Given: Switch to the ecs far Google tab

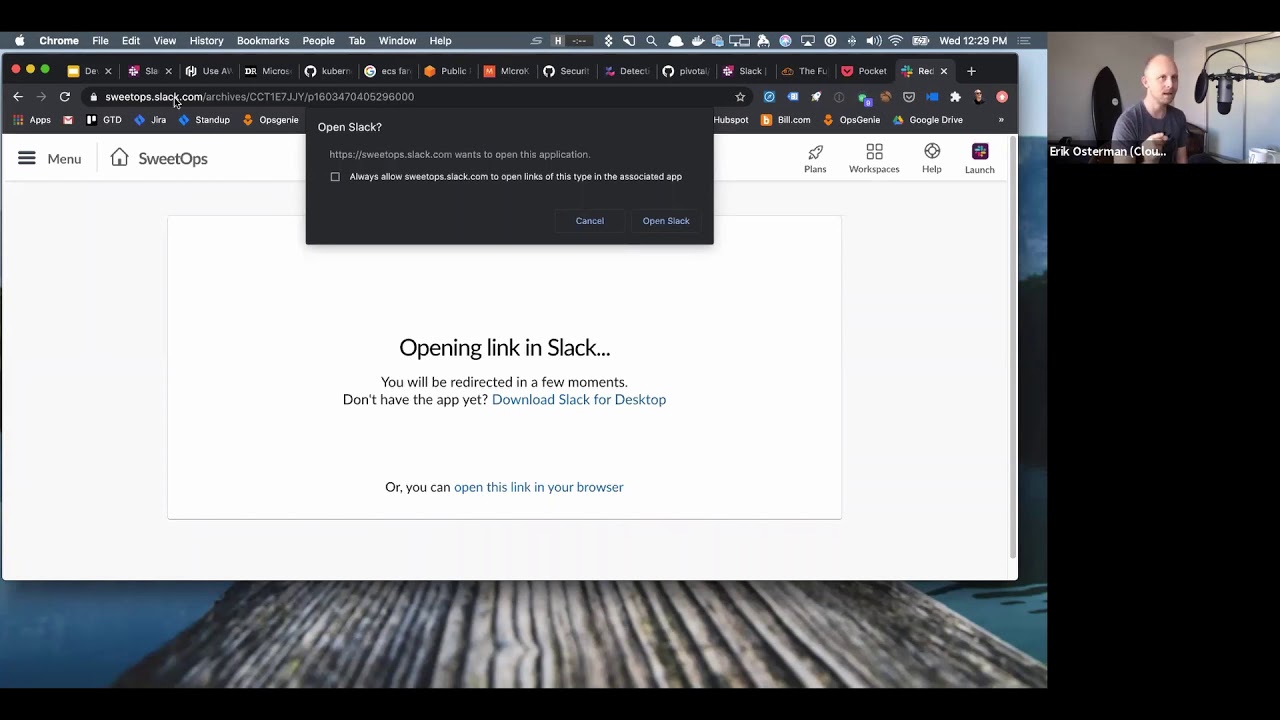Looking at the screenshot, I should [387, 71].
